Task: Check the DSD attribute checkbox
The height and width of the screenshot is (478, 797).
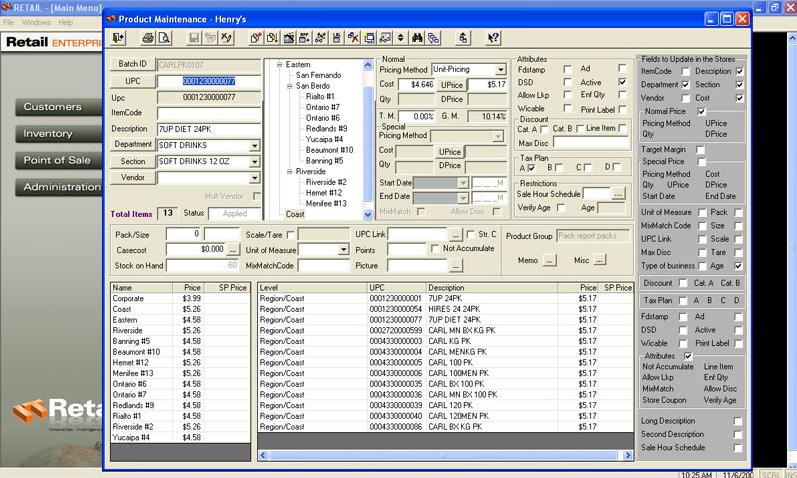Action: tap(567, 82)
